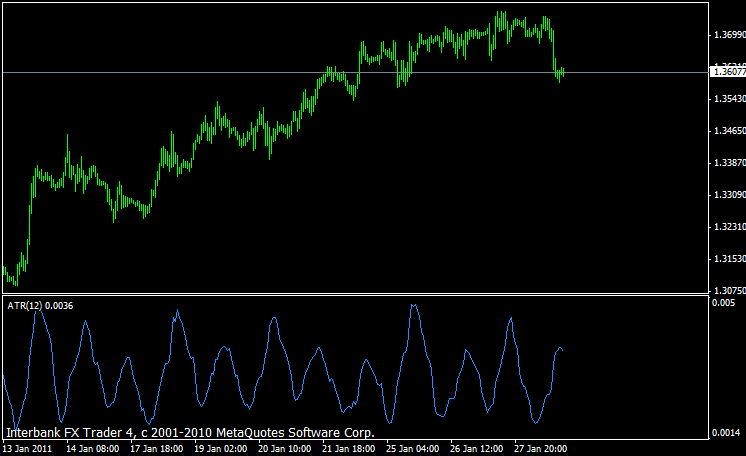Click the 26 Jan 12:00 time label

[x=477, y=448]
